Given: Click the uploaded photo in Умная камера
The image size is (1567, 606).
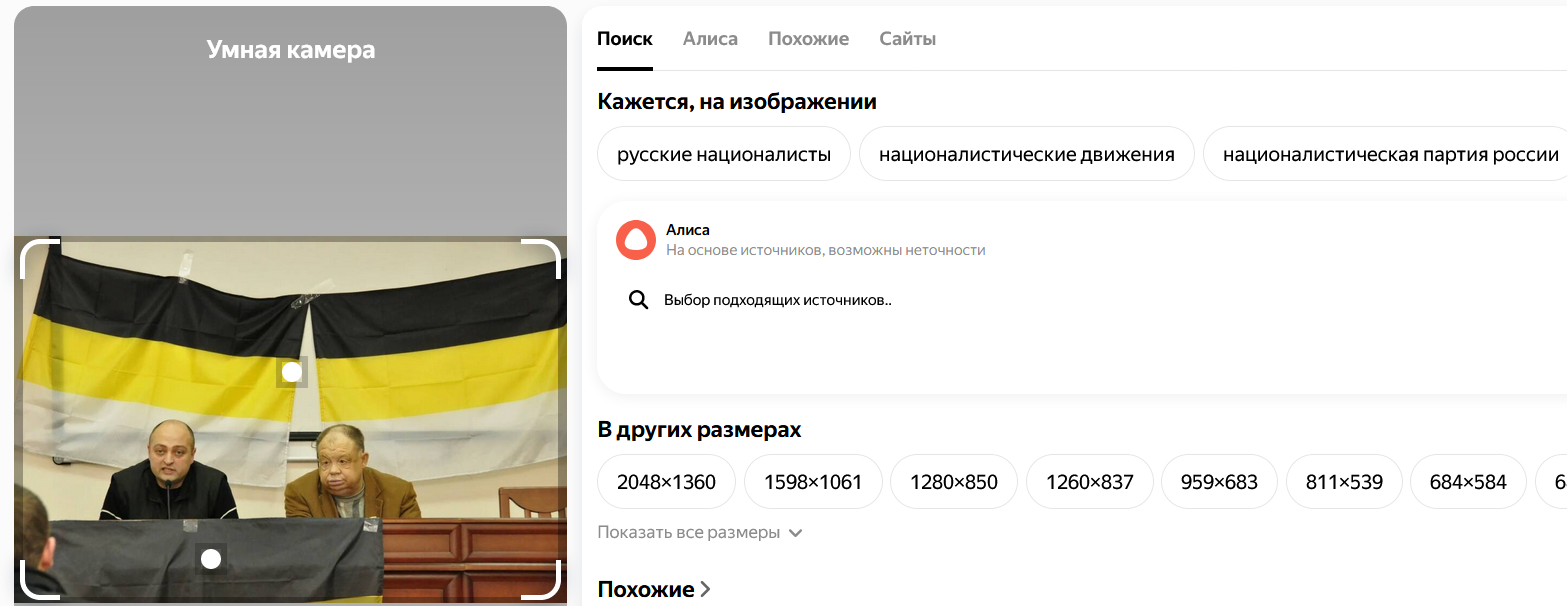Looking at the screenshot, I should 290,420.
